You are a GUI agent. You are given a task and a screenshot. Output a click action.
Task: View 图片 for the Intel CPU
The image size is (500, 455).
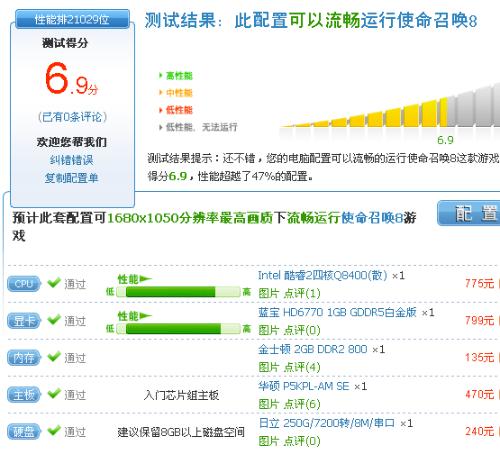pyautogui.click(x=269, y=294)
